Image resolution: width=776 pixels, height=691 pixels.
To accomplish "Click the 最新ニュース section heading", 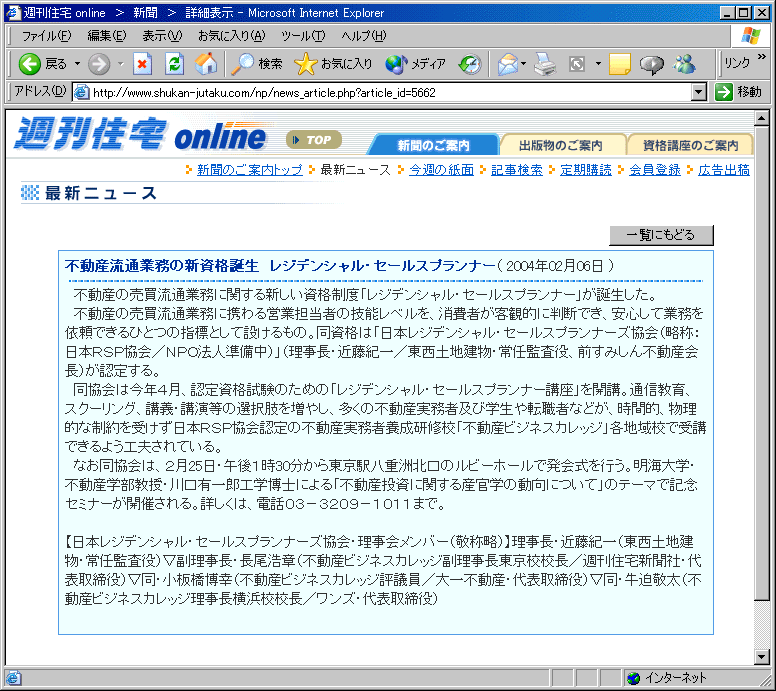I will coord(101,193).
